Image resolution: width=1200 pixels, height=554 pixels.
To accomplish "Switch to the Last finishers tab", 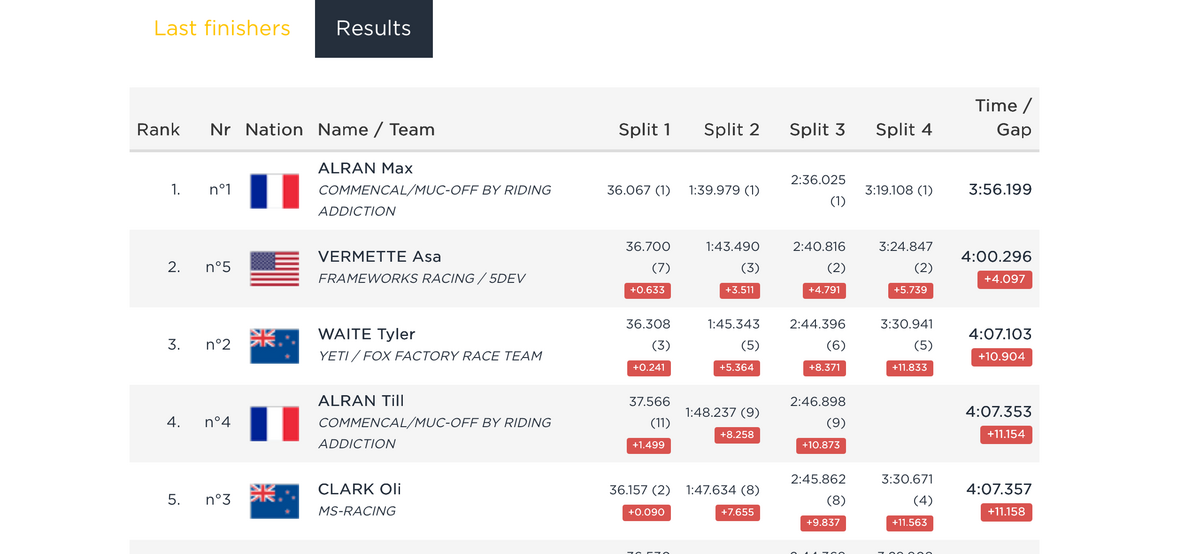I will click(x=222, y=29).
